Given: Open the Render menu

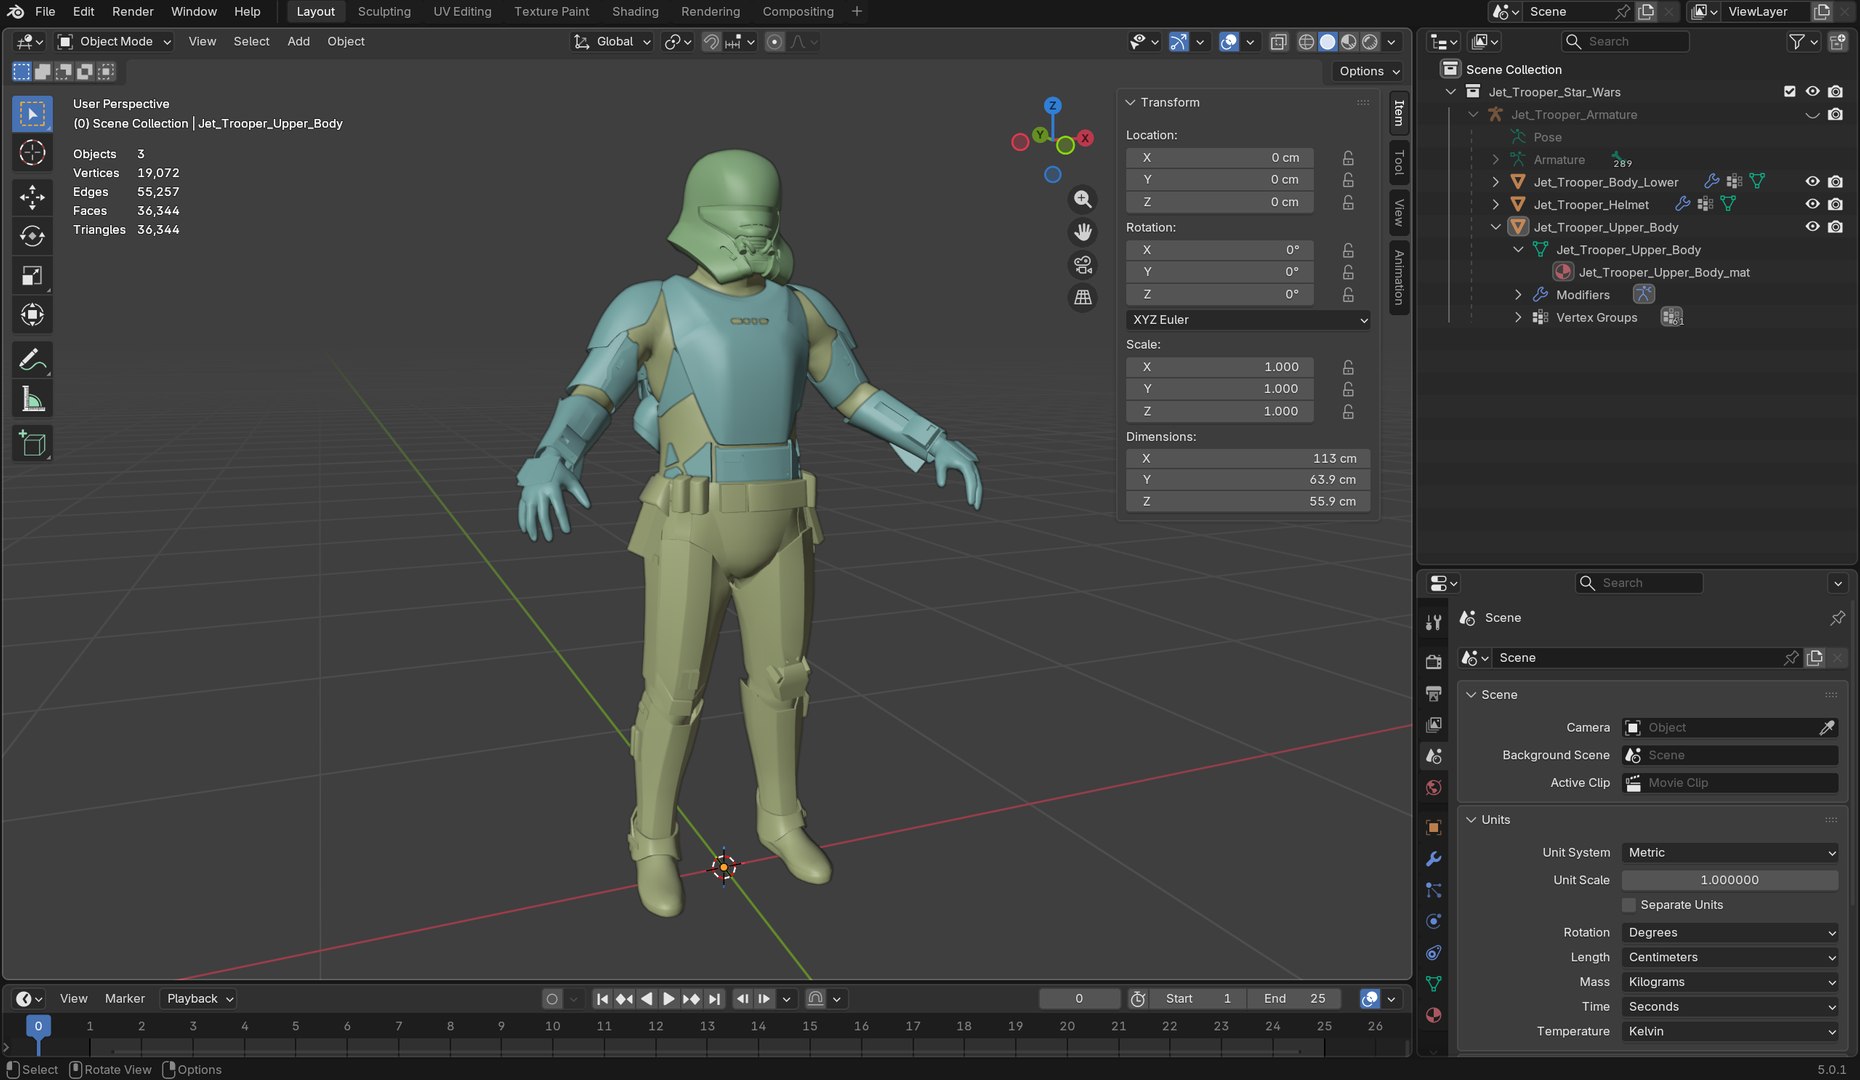Looking at the screenshot, I should (x=133, y=12).
